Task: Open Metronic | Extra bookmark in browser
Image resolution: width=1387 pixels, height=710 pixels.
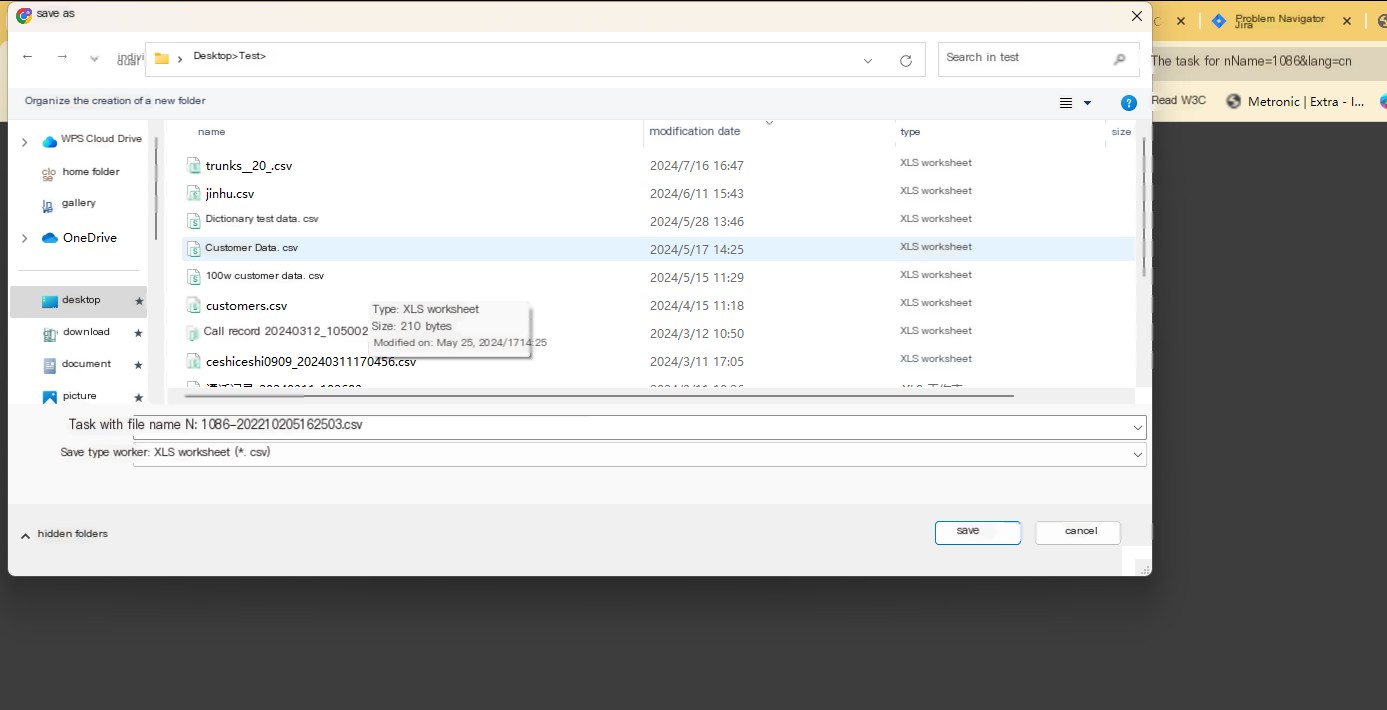Action: (1296, 101)
